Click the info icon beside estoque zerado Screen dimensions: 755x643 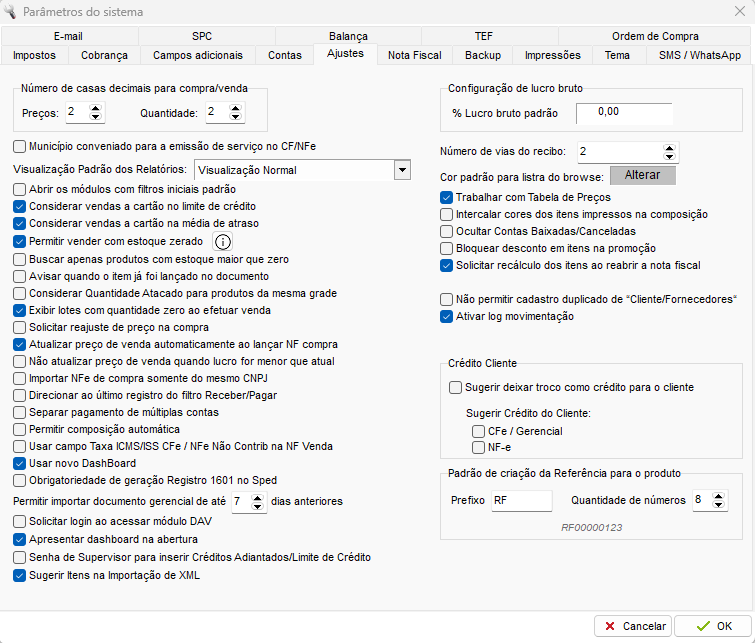[x=222, y=242]
